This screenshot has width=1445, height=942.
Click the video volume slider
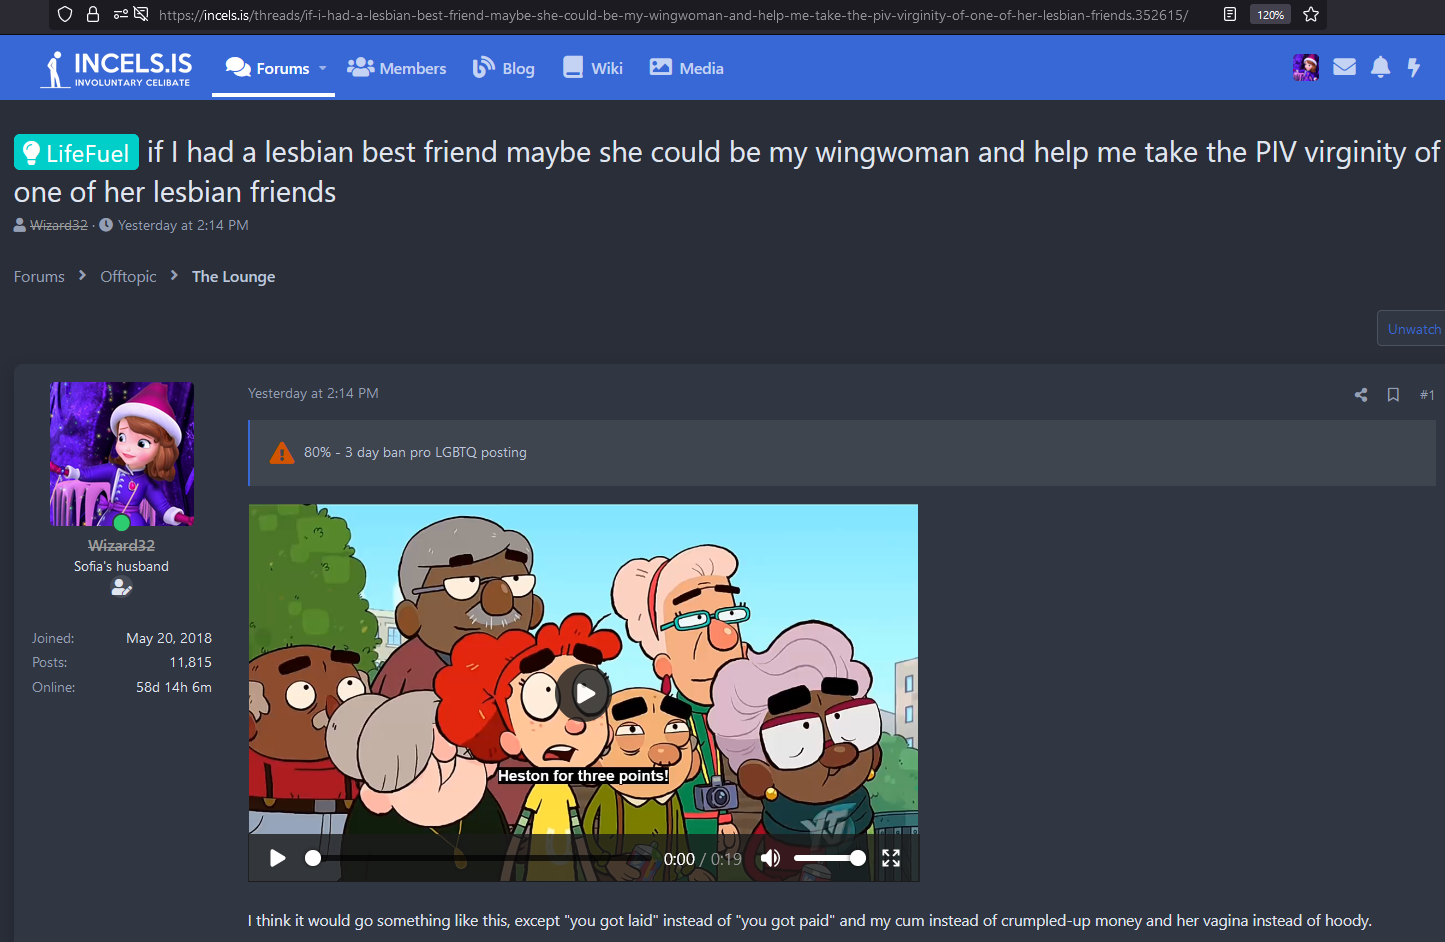click(x=829, y=858)
